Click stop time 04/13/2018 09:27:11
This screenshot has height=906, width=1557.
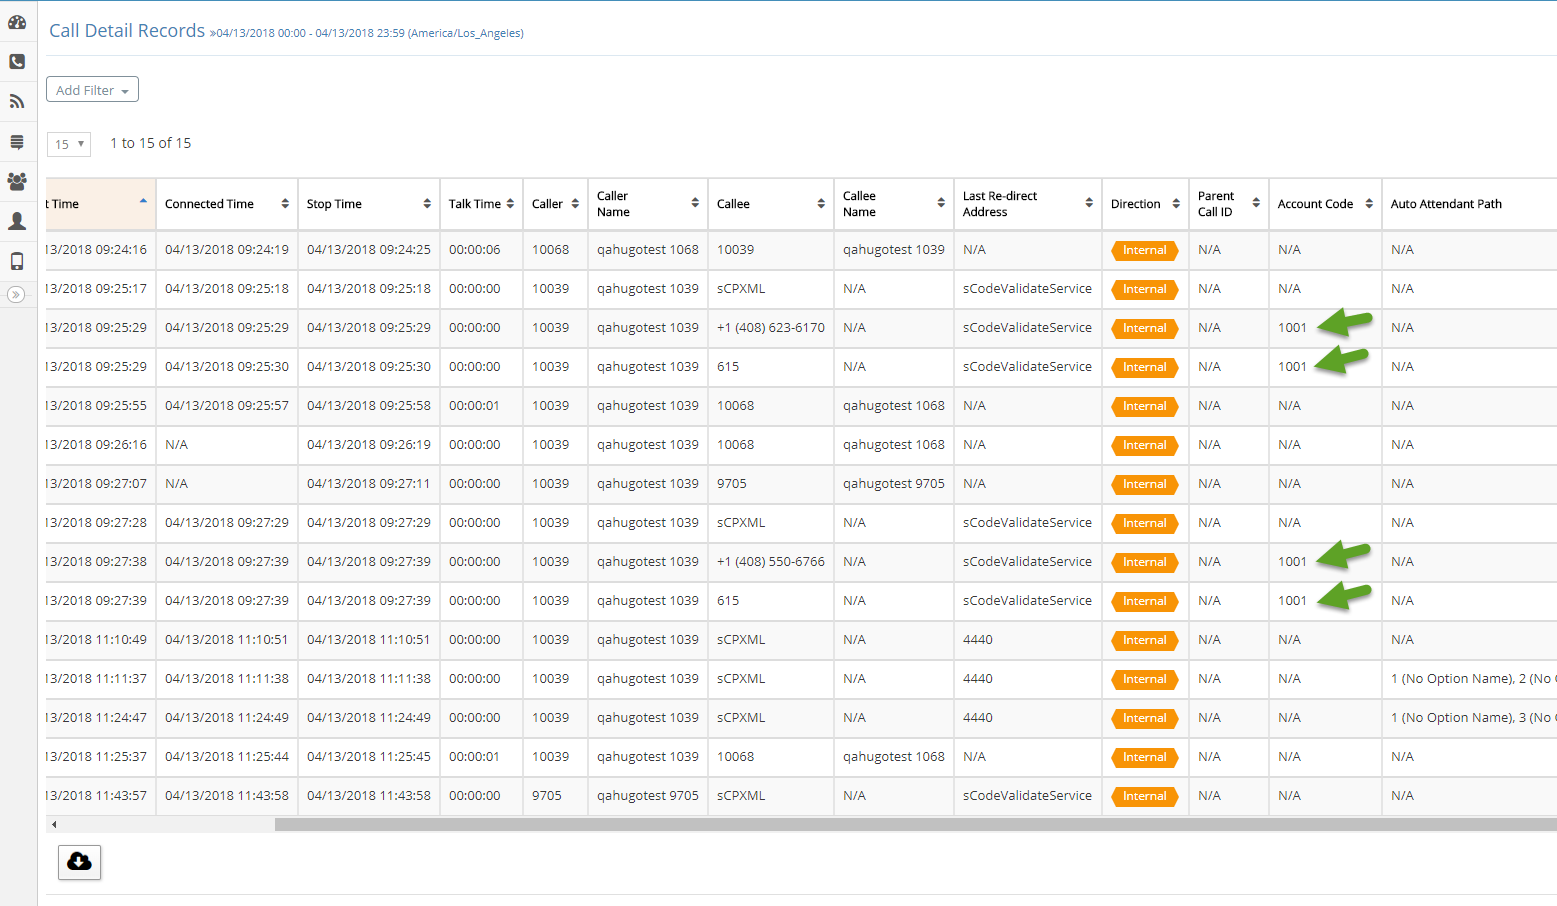369,484
